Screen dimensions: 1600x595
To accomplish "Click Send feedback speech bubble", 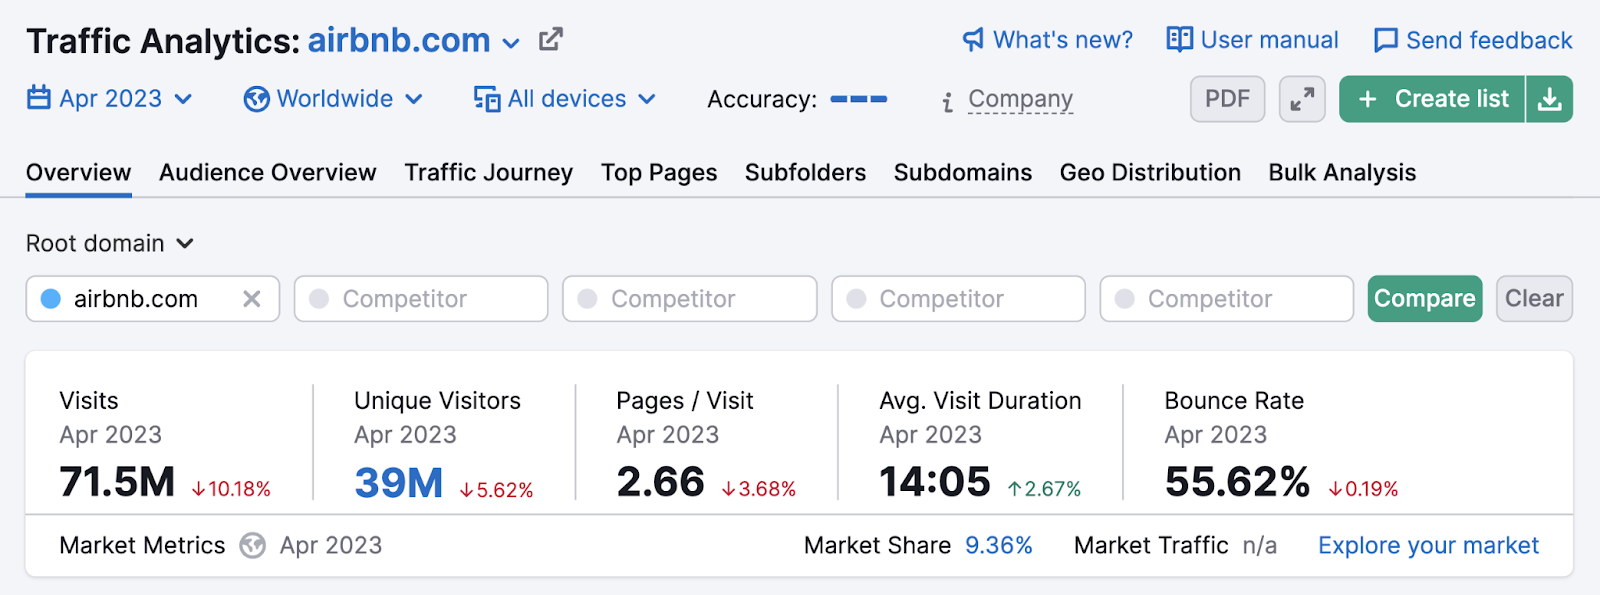I will point(1473,40).
